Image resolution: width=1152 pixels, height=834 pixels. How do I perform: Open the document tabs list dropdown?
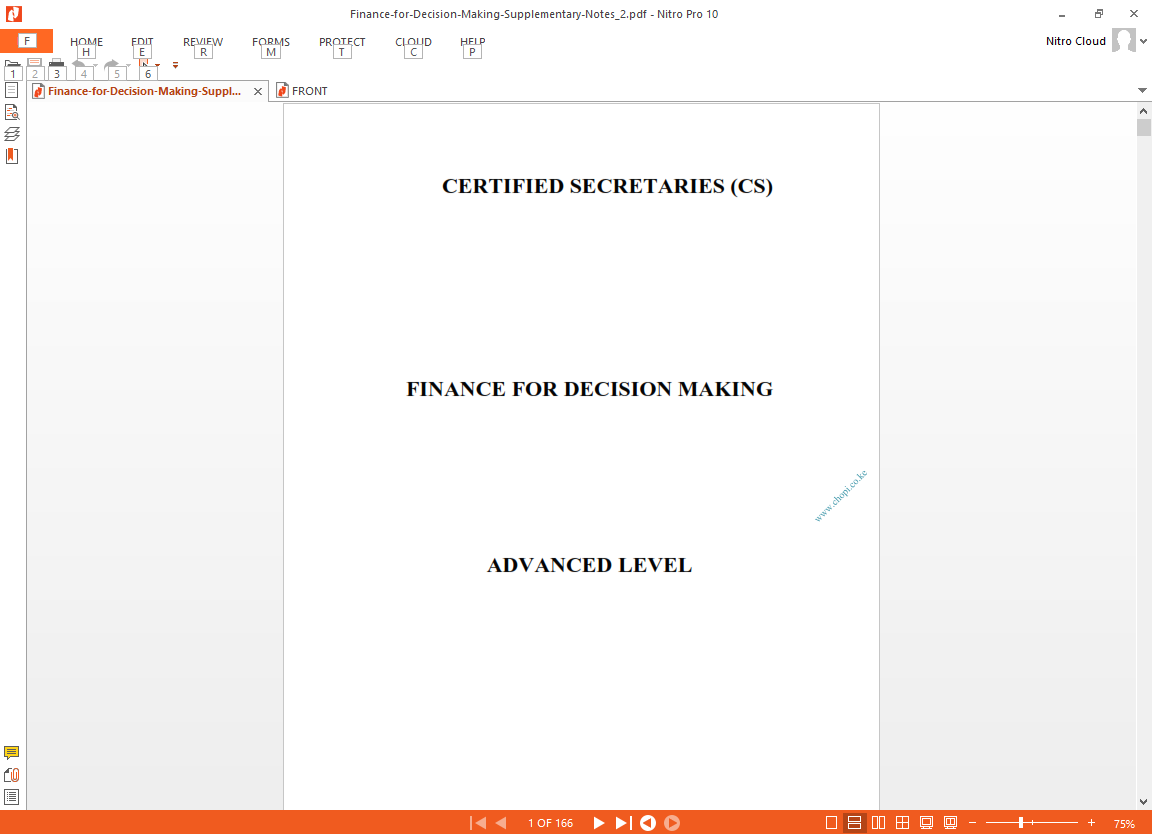[x=1143, y=90]
